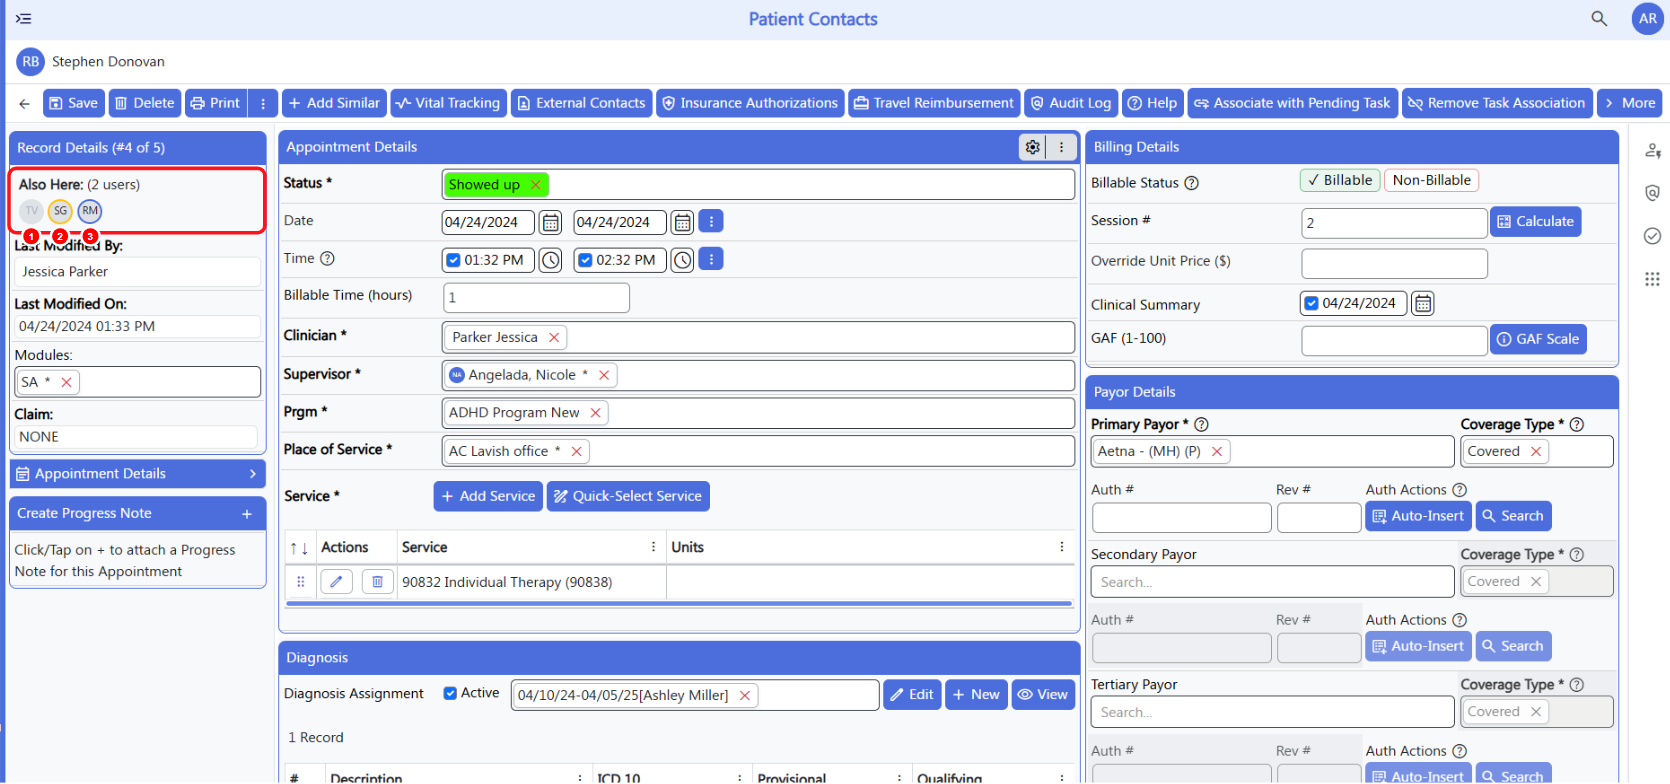
Task: Remove the Showed up status tag
Action: click(536, 184)
